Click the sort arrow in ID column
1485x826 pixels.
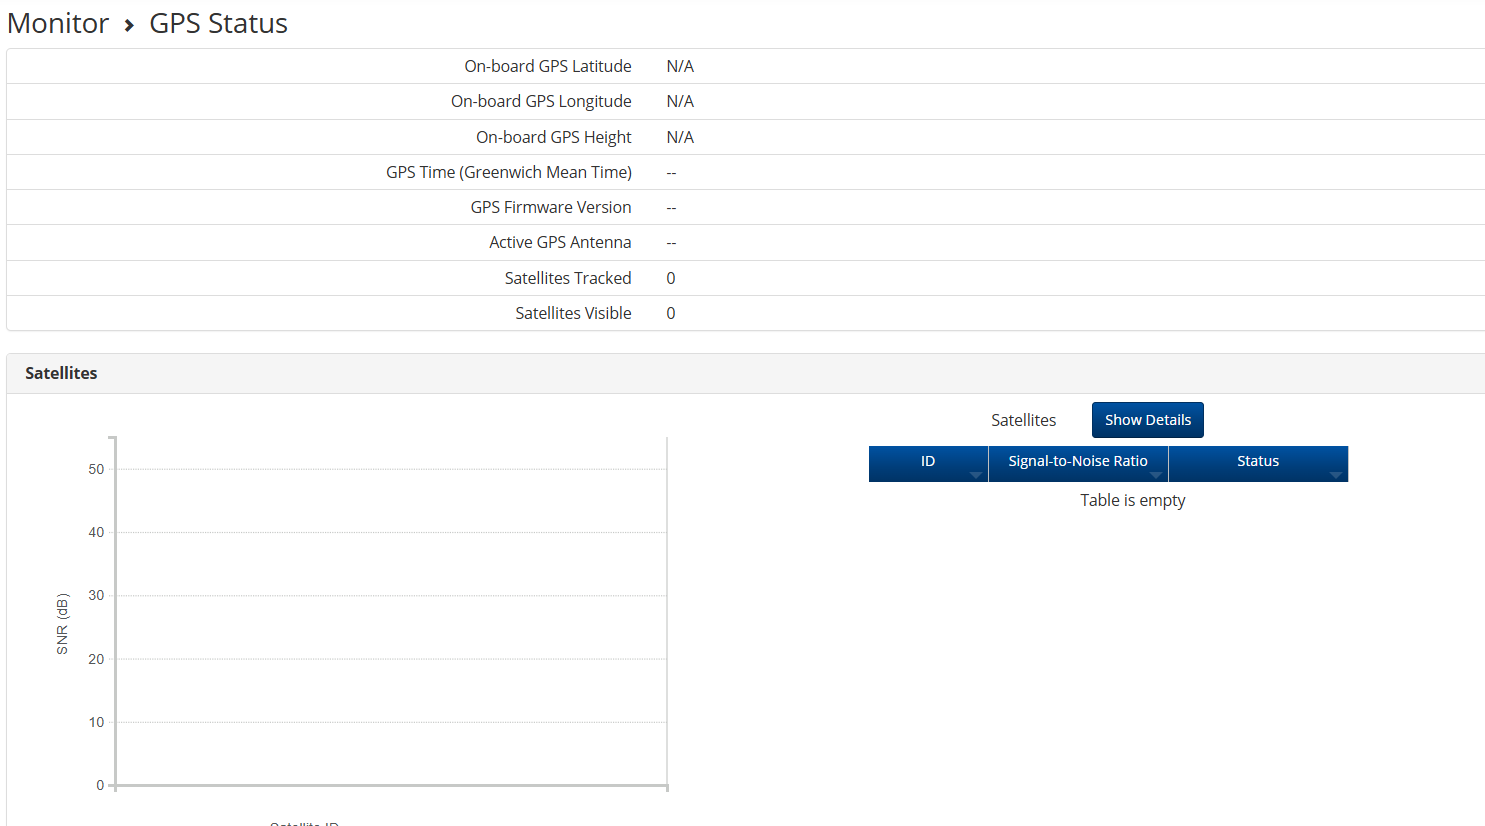coord(975,475)
